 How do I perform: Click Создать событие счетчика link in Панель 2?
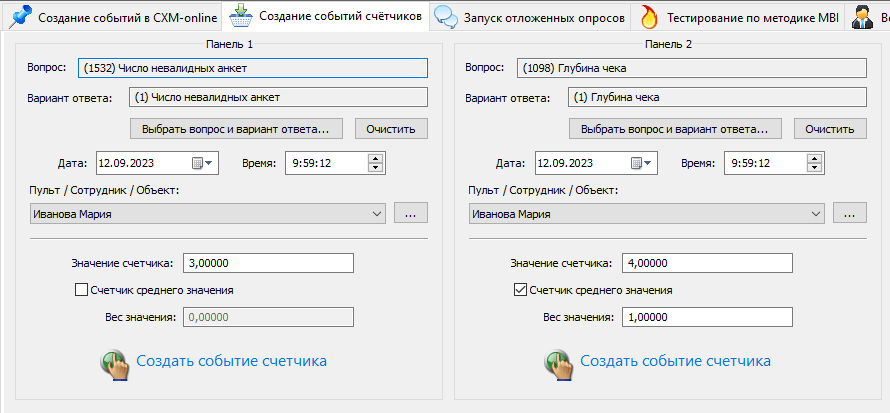(x=675, y=361)
